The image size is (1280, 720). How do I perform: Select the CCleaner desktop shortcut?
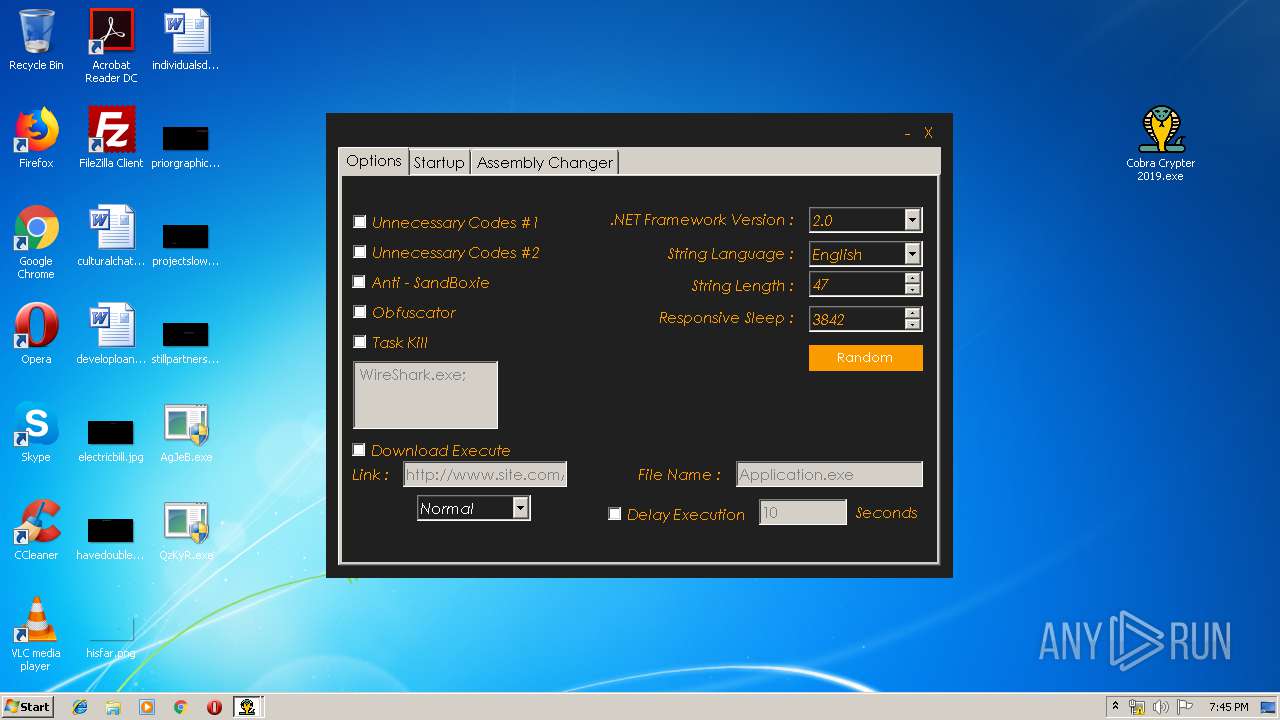click(36, 530)
